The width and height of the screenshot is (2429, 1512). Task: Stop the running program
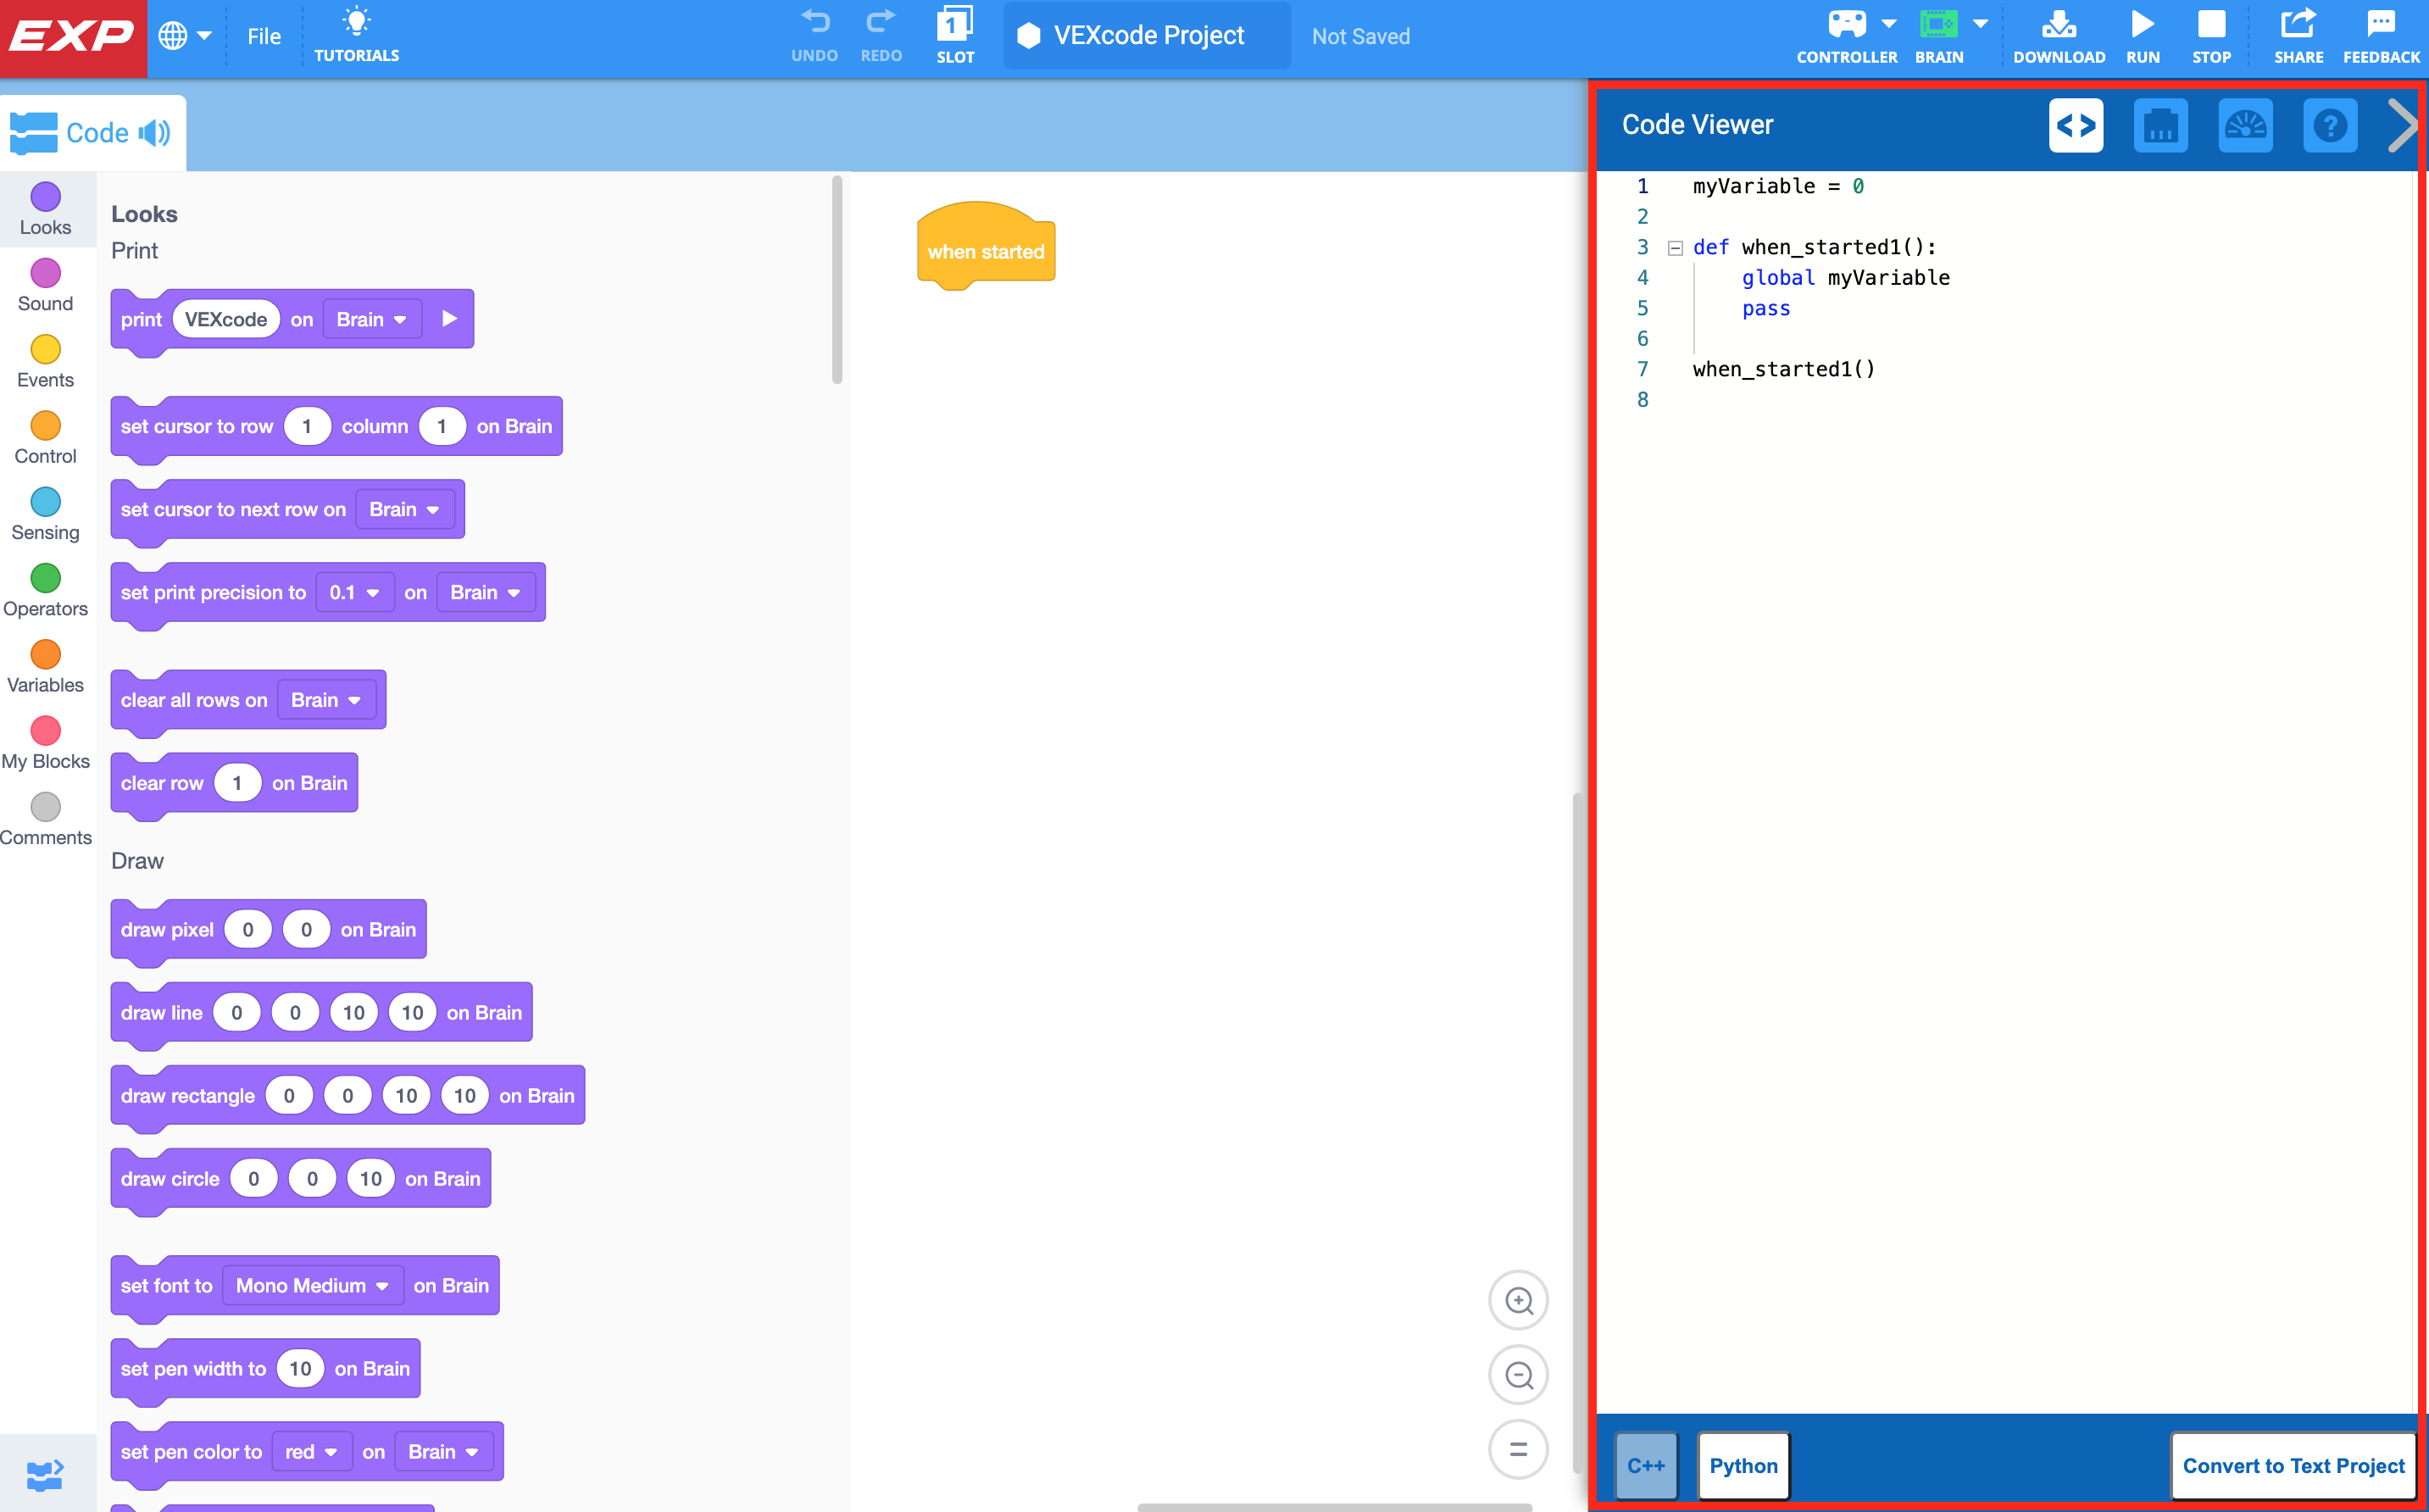(2210, 35)
